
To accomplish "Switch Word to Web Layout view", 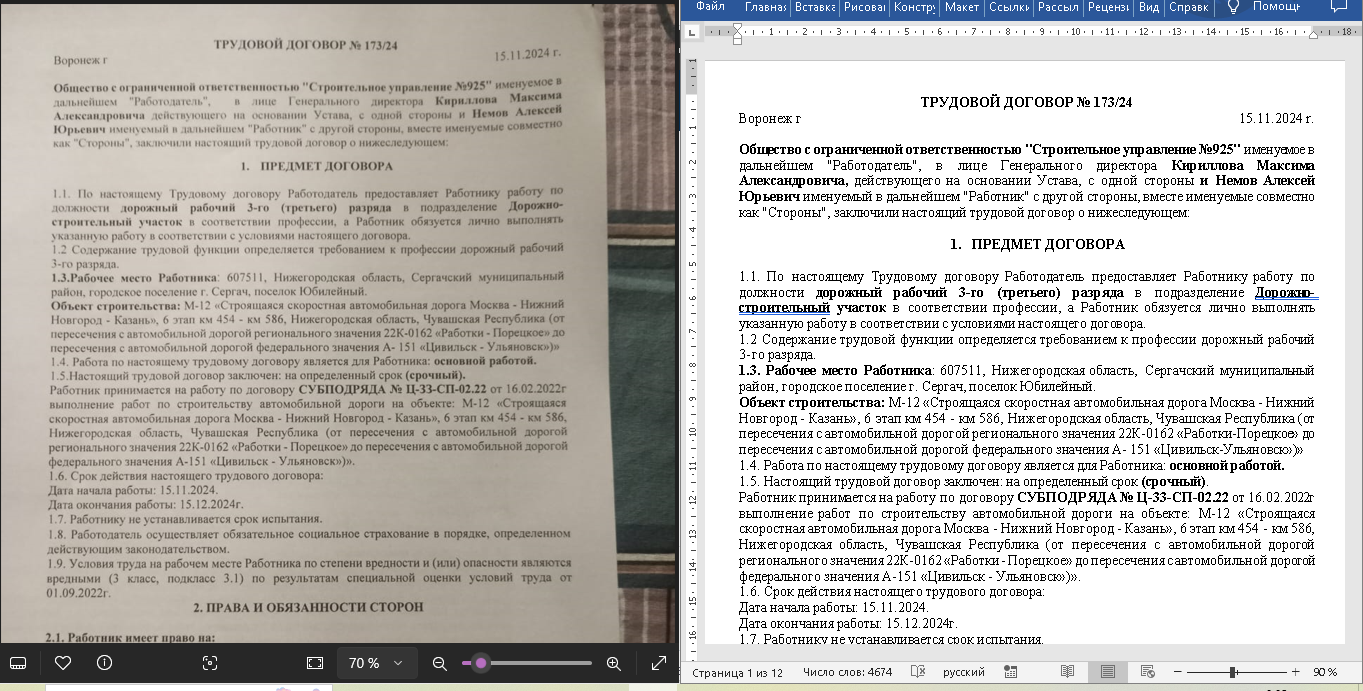I will [x=1146, y=672].
